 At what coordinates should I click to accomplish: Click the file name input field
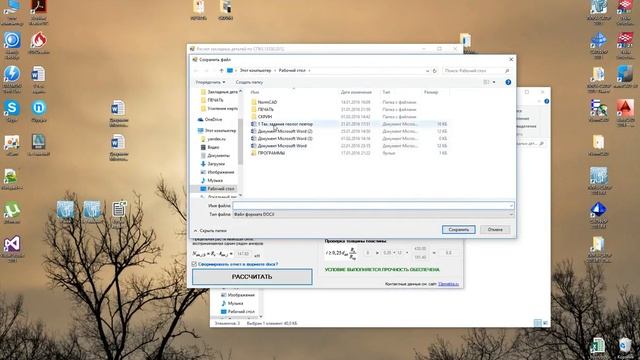click(x=373, y=206)
